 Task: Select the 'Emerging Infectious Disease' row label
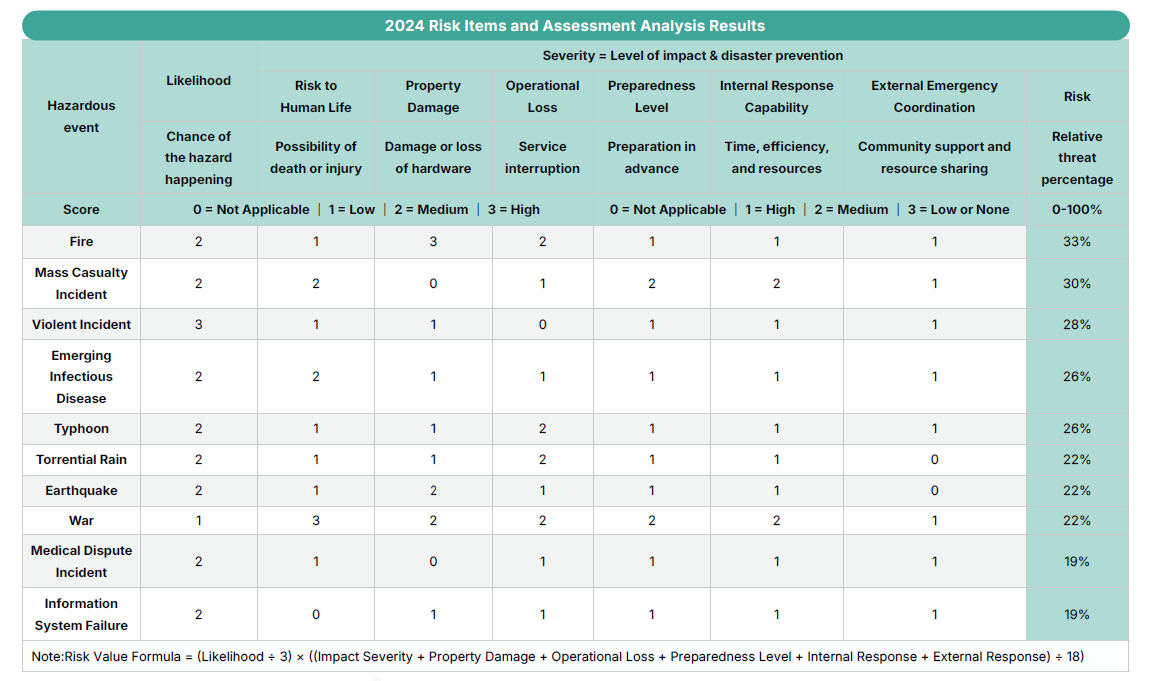81,377
